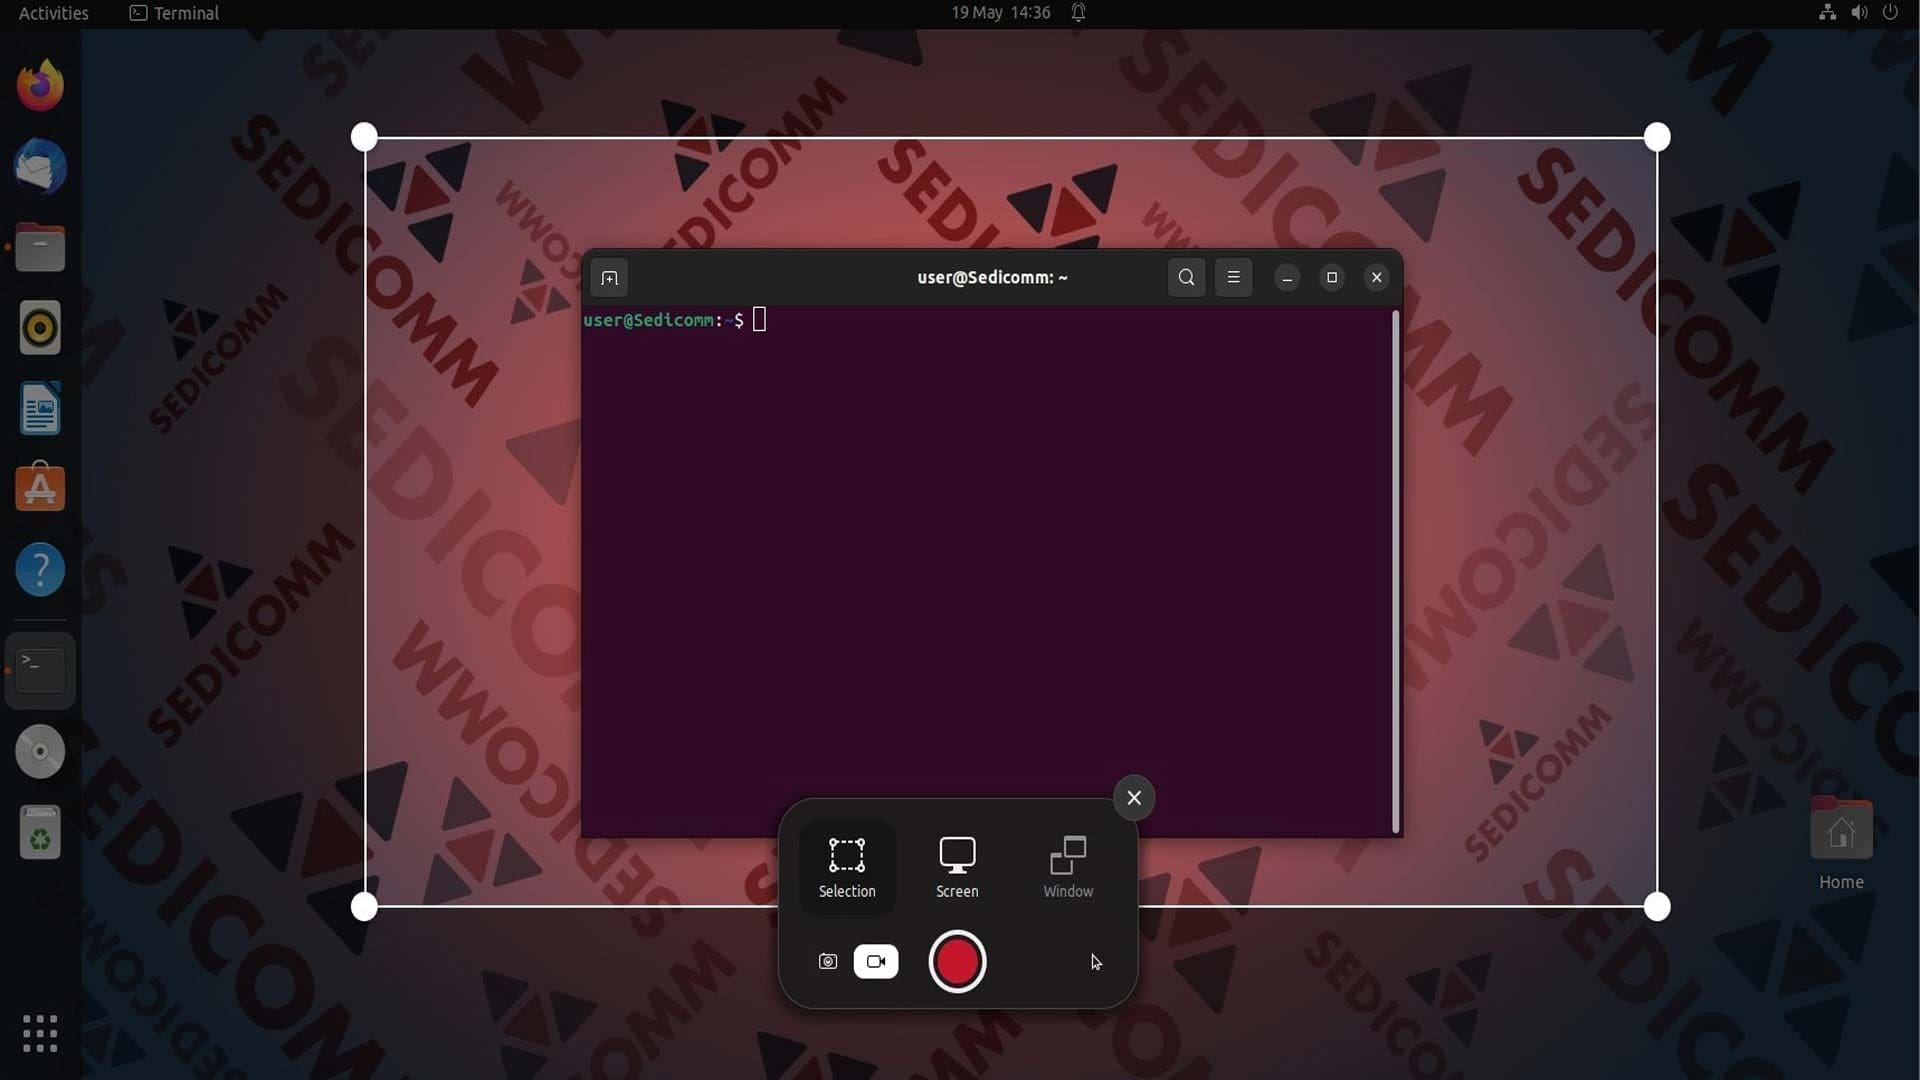The image size is (1920, 1080).
Task: Open the Terminal hamburger menu
Action: (1233, 278)
